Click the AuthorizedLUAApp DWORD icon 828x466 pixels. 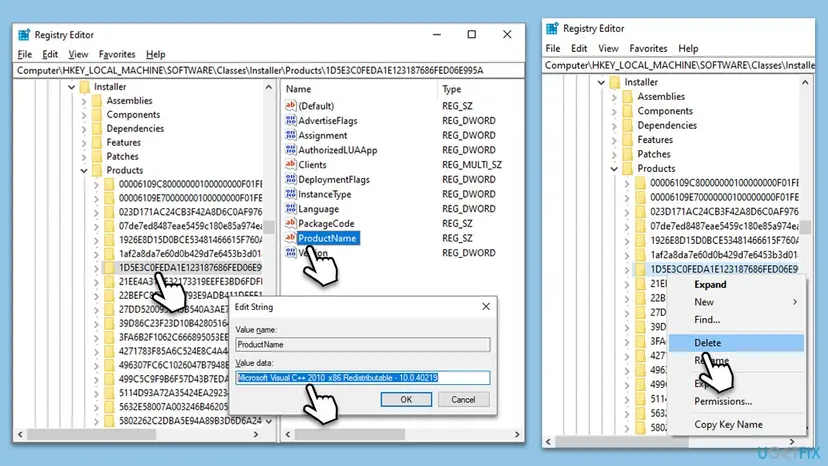290,150
